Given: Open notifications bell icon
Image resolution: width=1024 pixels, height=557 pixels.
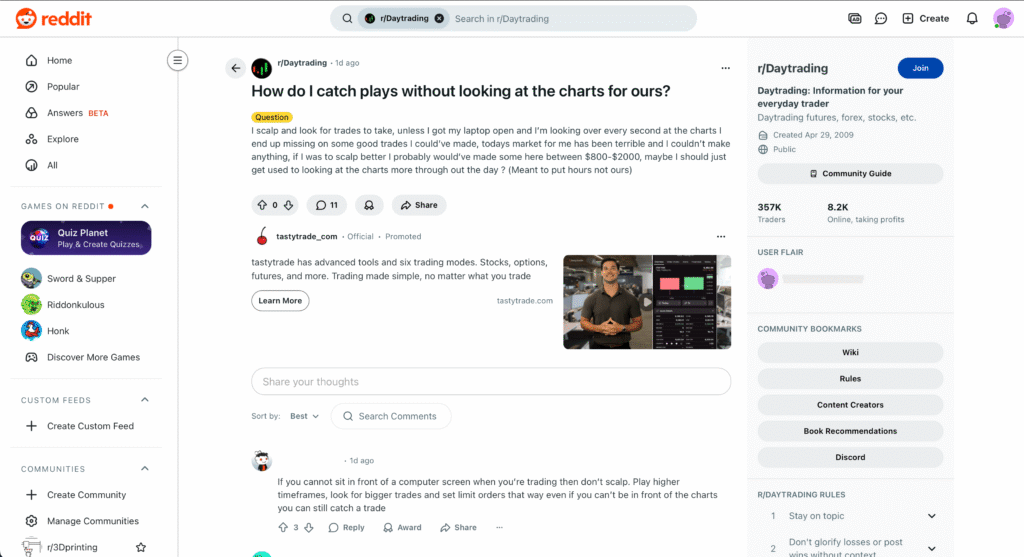Looking at the screenshot, I should [972, 18].
